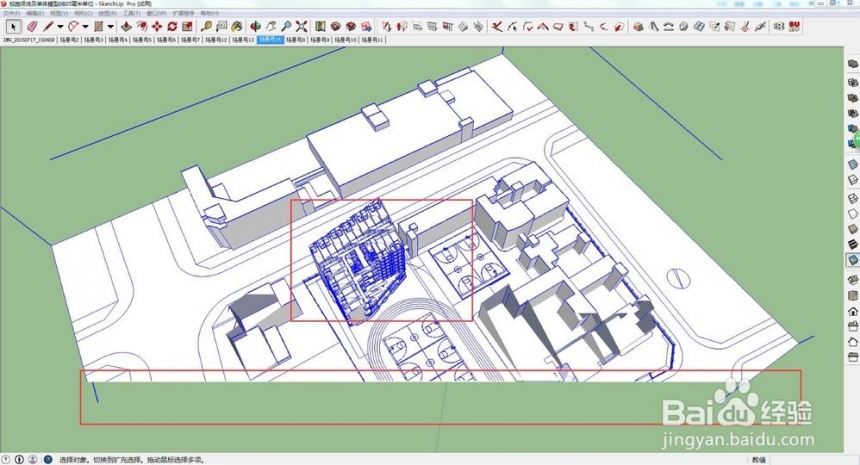
Task: Select the Scale tool
Action: pyautogui.click(x=187, y=26)
